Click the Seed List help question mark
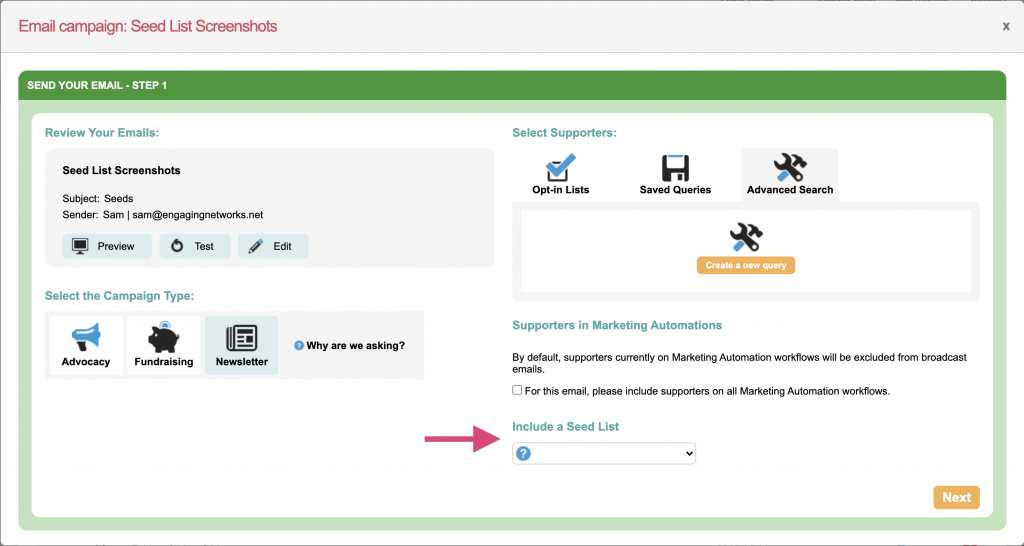The width and height of the screenshot is (1024, 546). [523, 454]
